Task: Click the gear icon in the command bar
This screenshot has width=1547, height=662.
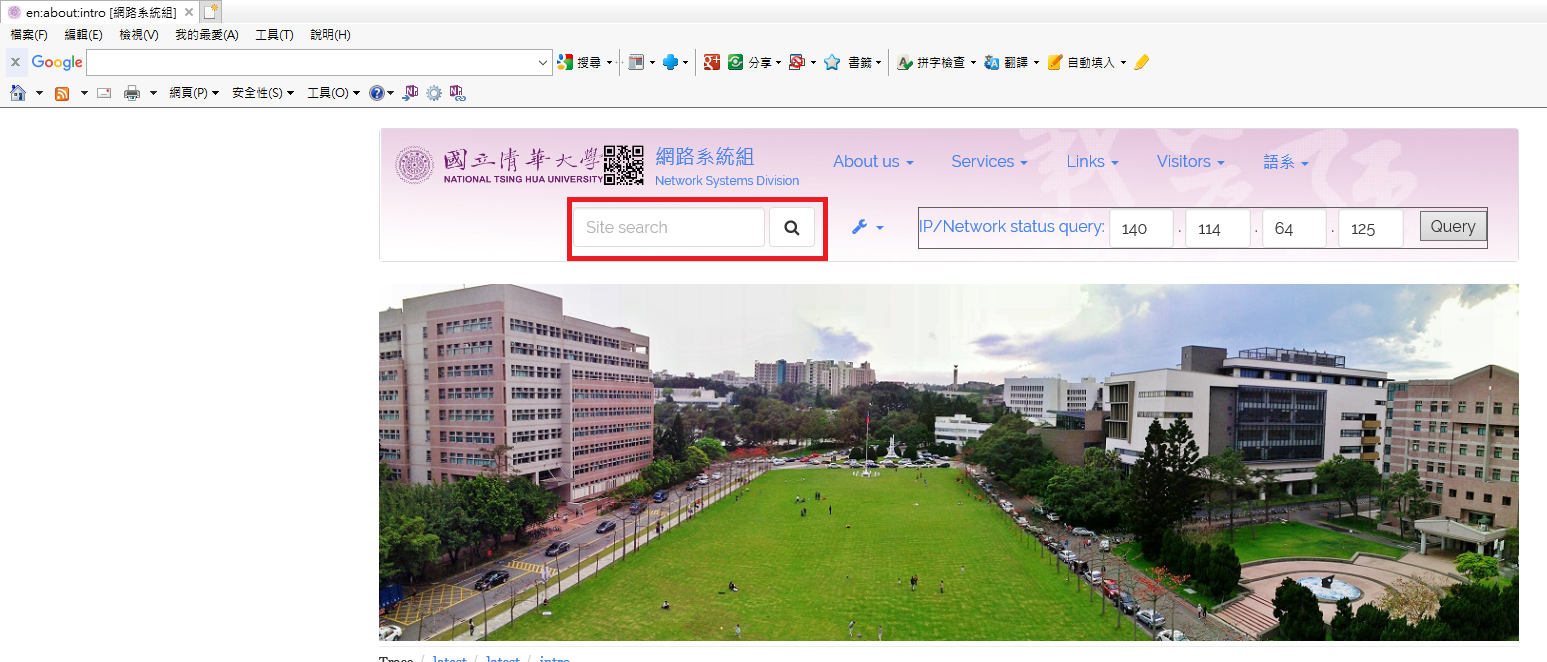Action: pos(434,93)
